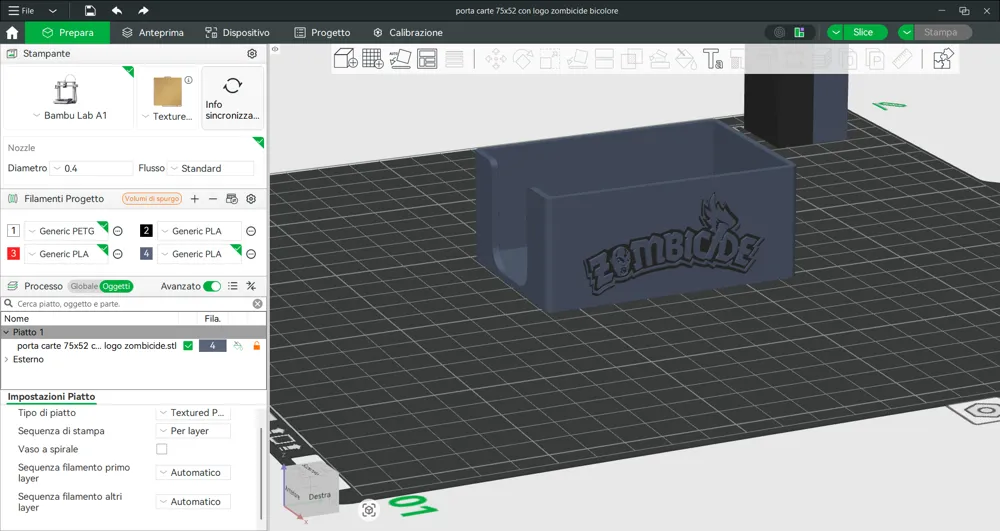Remove a filament with the minus icon
The width and height of the screenshot is (1000, 531).
tap(213, 199)
